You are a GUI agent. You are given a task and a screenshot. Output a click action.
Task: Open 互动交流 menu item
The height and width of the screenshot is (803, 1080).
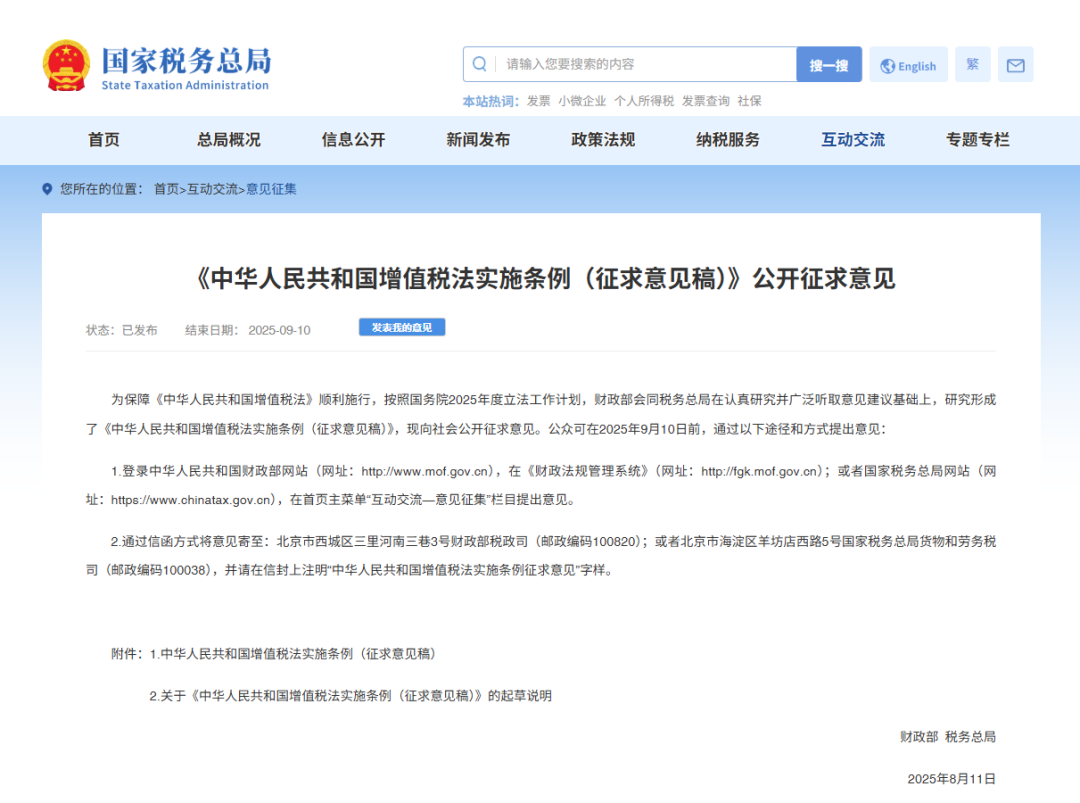click(x=853, y=140)
